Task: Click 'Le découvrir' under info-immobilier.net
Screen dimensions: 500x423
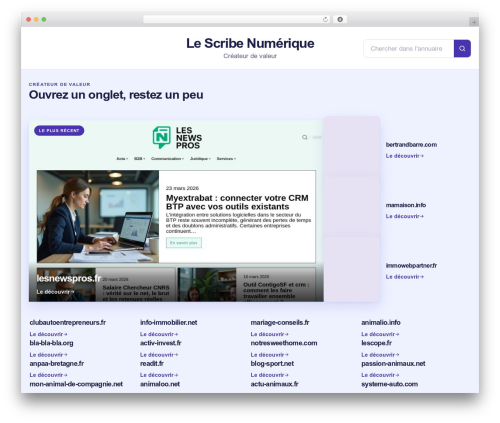Action: [x=159, y=334]
